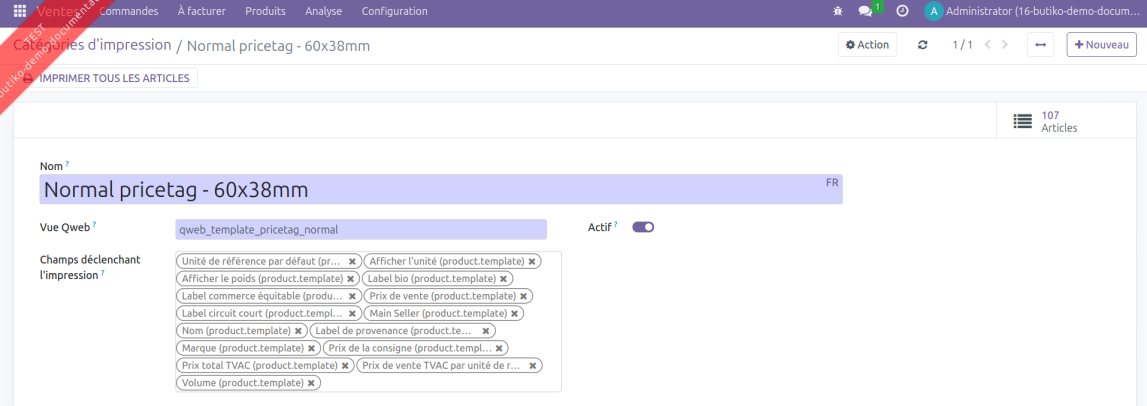The image size is (1147, 406).
Task: Open the Action dropdown
Action: pyautogui.click(x=868, y=45)
